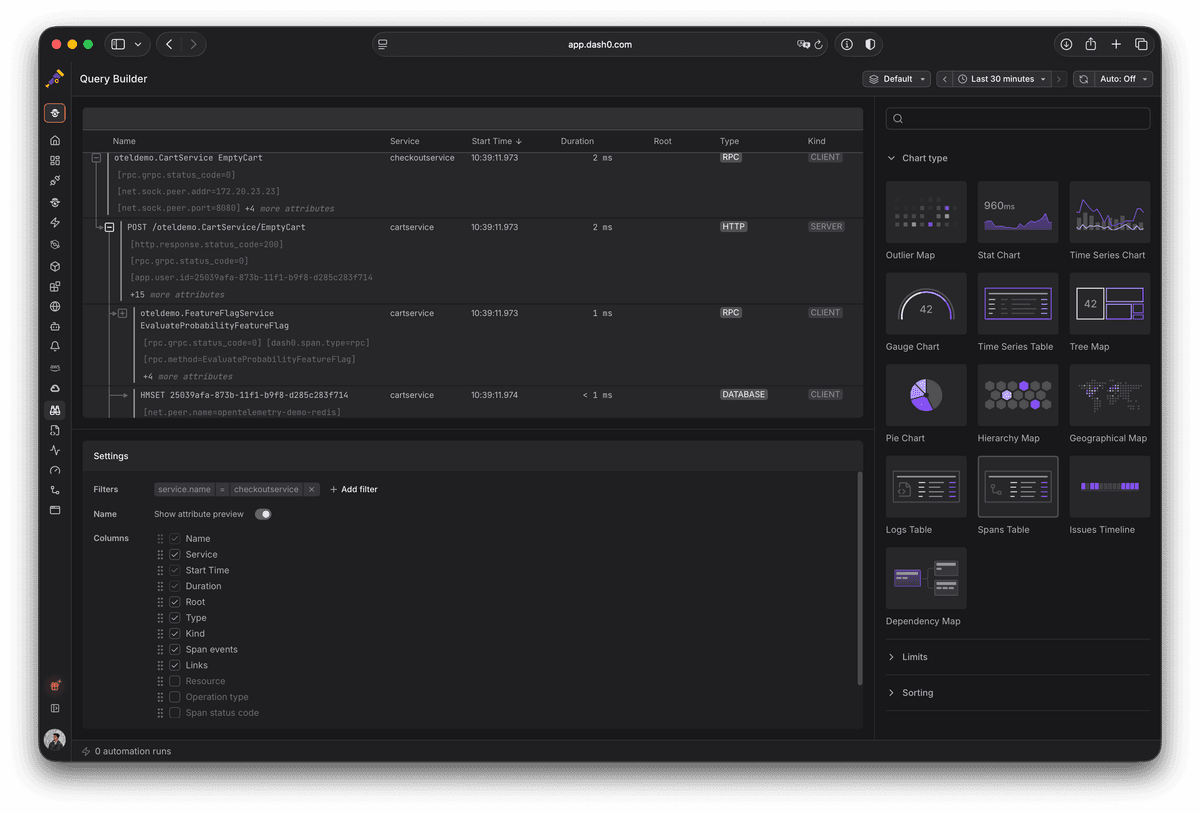The image size is (1200, 813).
Task: Click the gift icon near sidebar bottom
Action: pos(55,686)
